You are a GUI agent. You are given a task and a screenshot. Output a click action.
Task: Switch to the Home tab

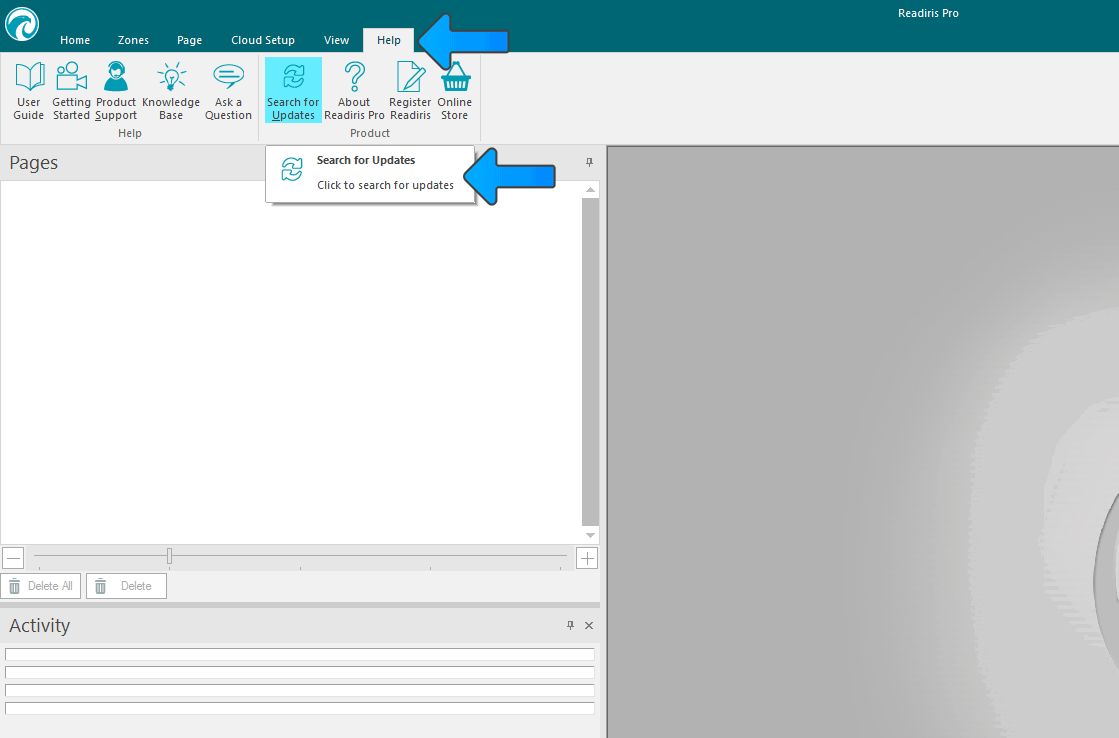pyautogui.click(x=75, y=40)
